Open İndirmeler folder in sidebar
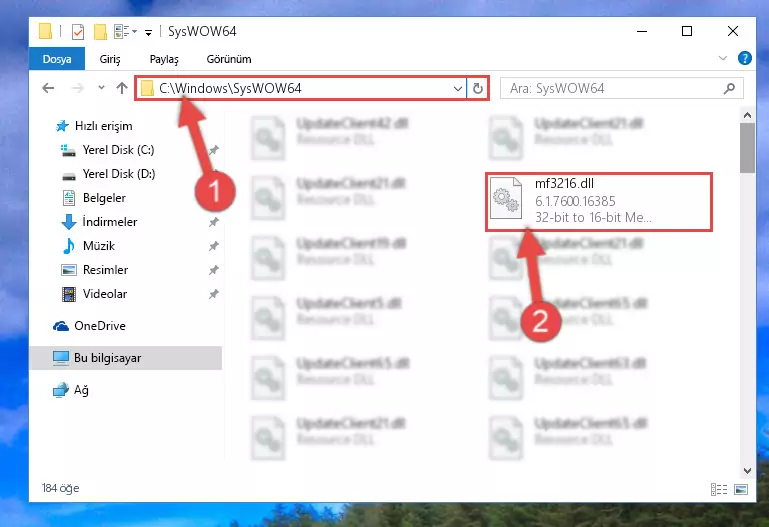769x527 pixels. [109, 222]
